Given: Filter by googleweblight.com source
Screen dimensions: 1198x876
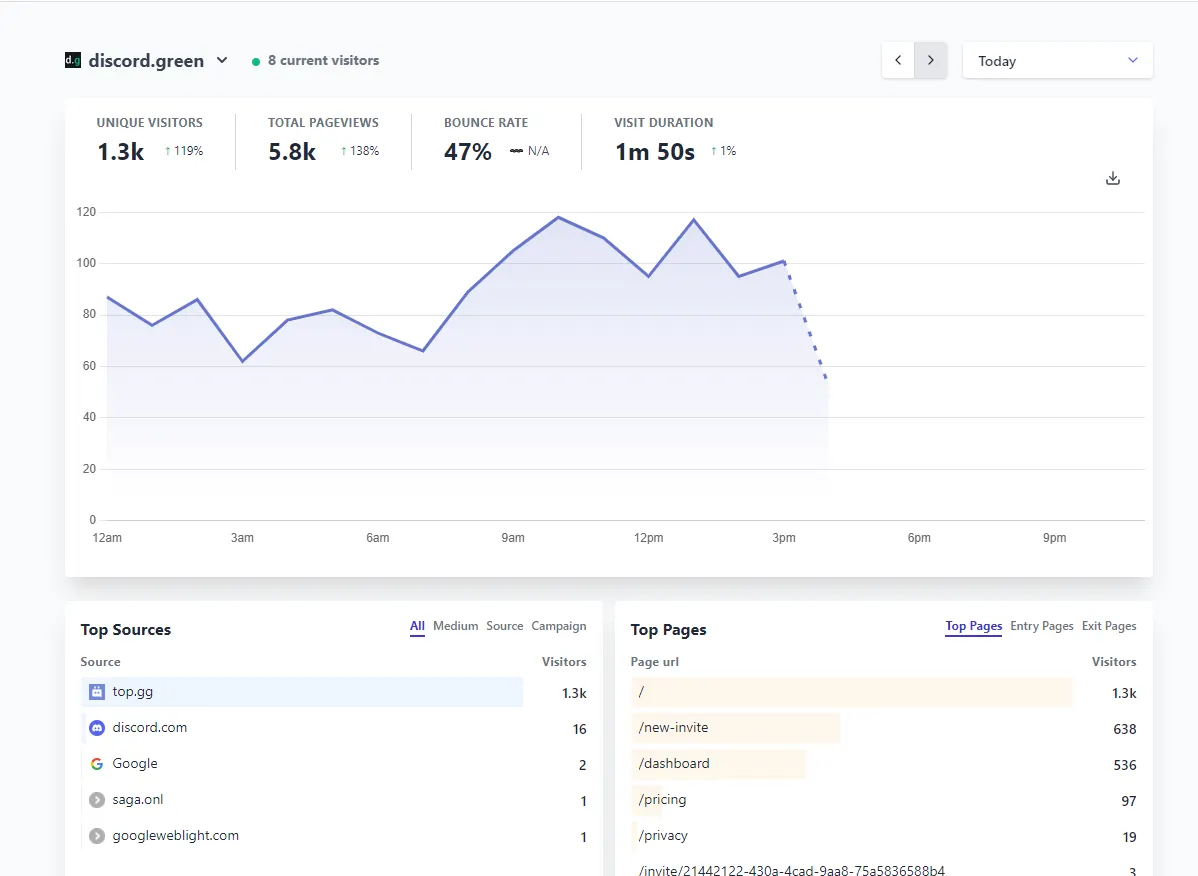Looking at the screenshot, I should tap(176, 836).
